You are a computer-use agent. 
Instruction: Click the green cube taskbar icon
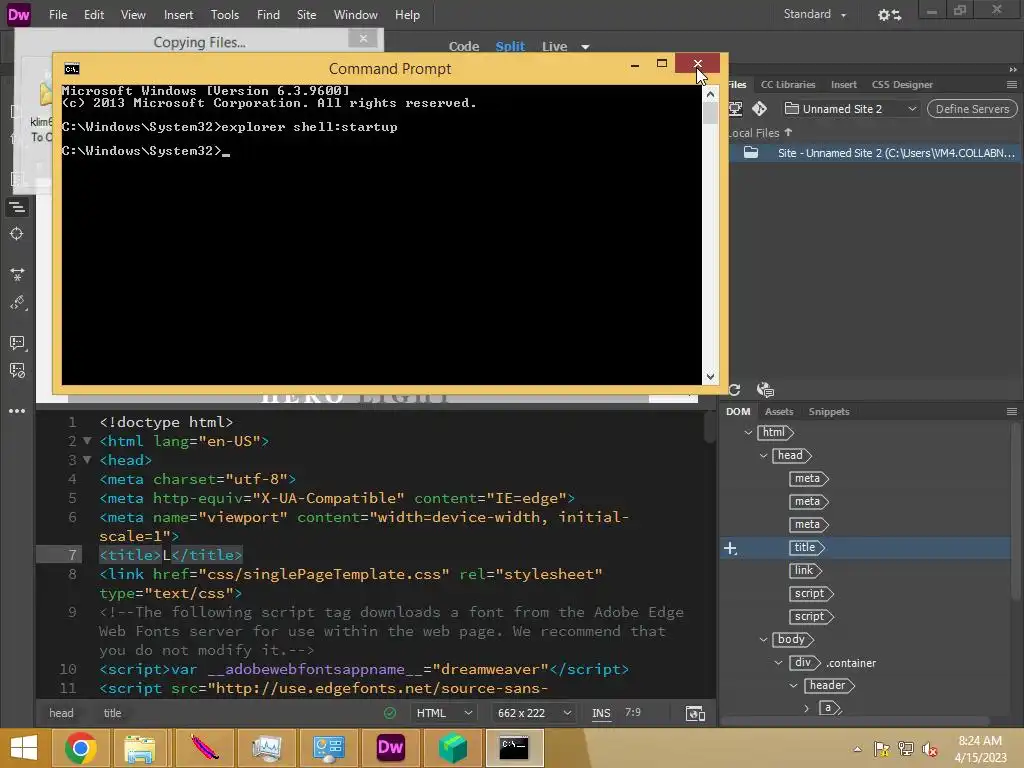452,748
